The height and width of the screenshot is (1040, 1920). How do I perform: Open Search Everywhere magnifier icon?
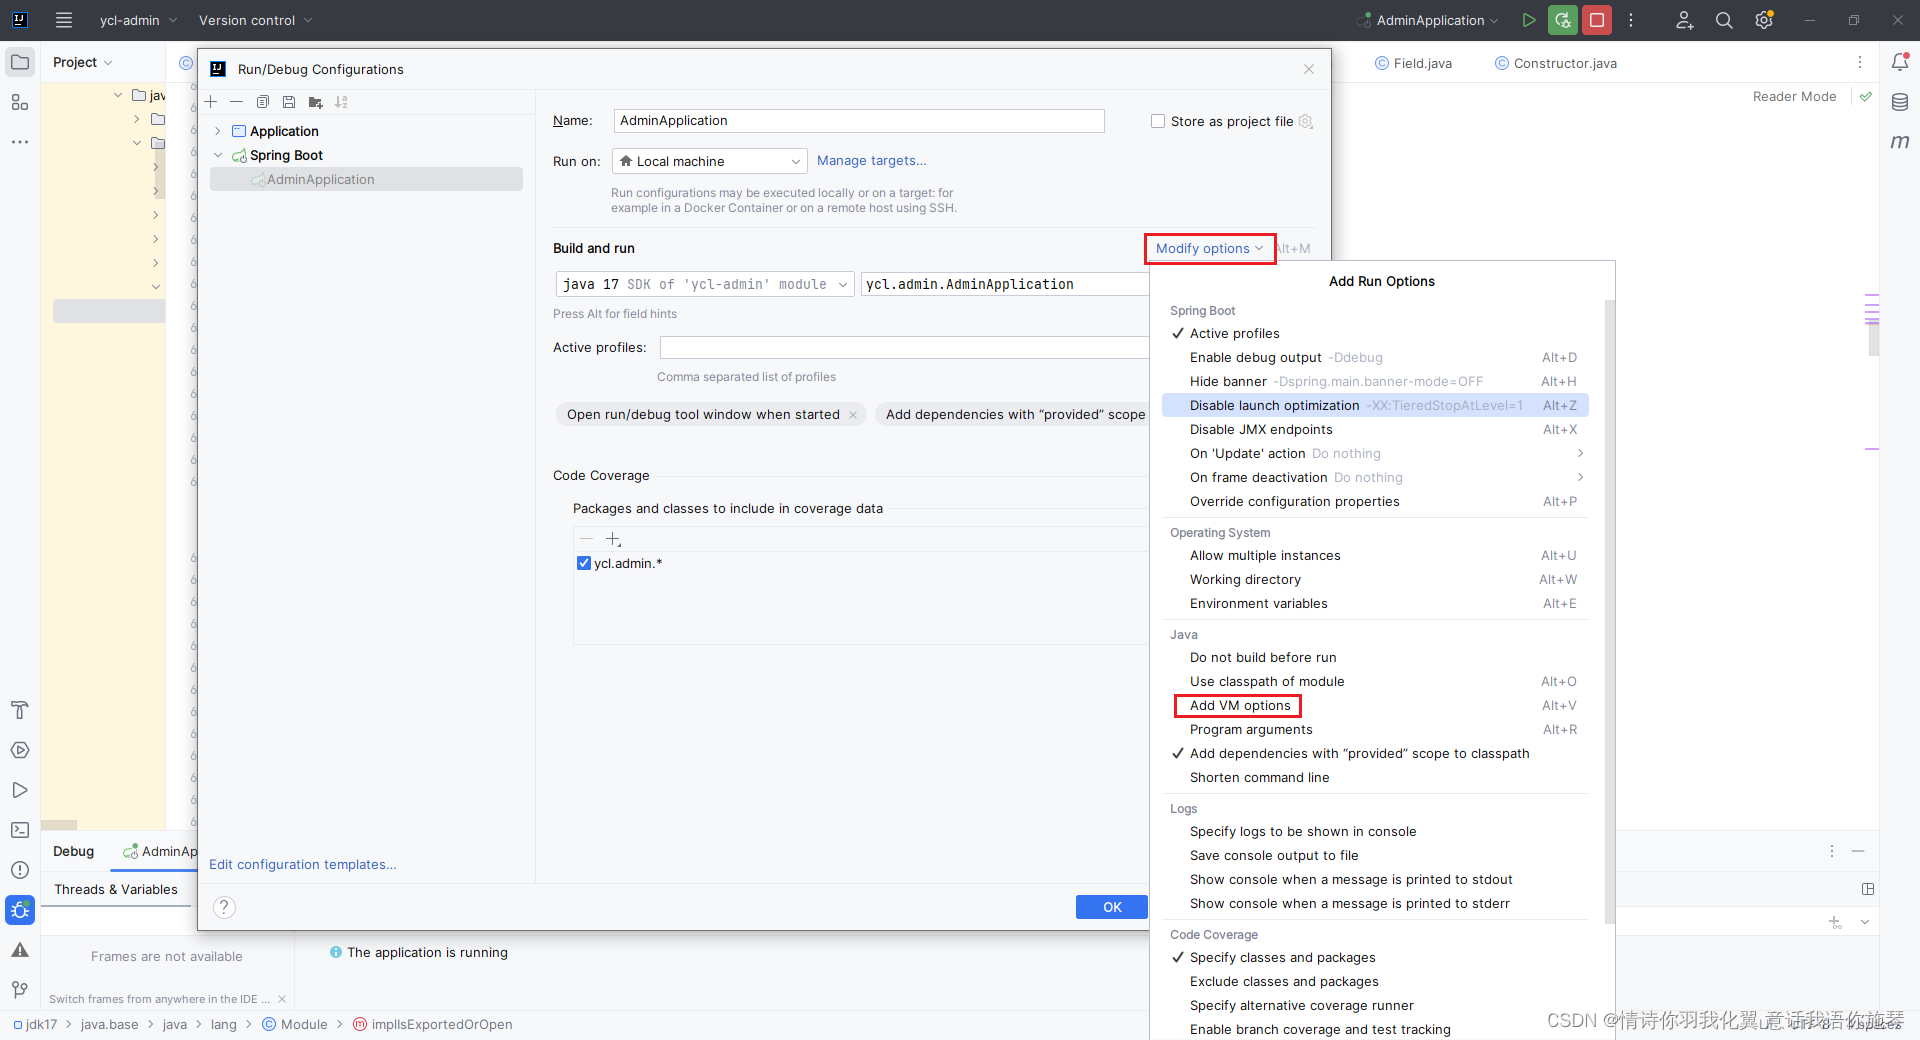coord(1724,20)
